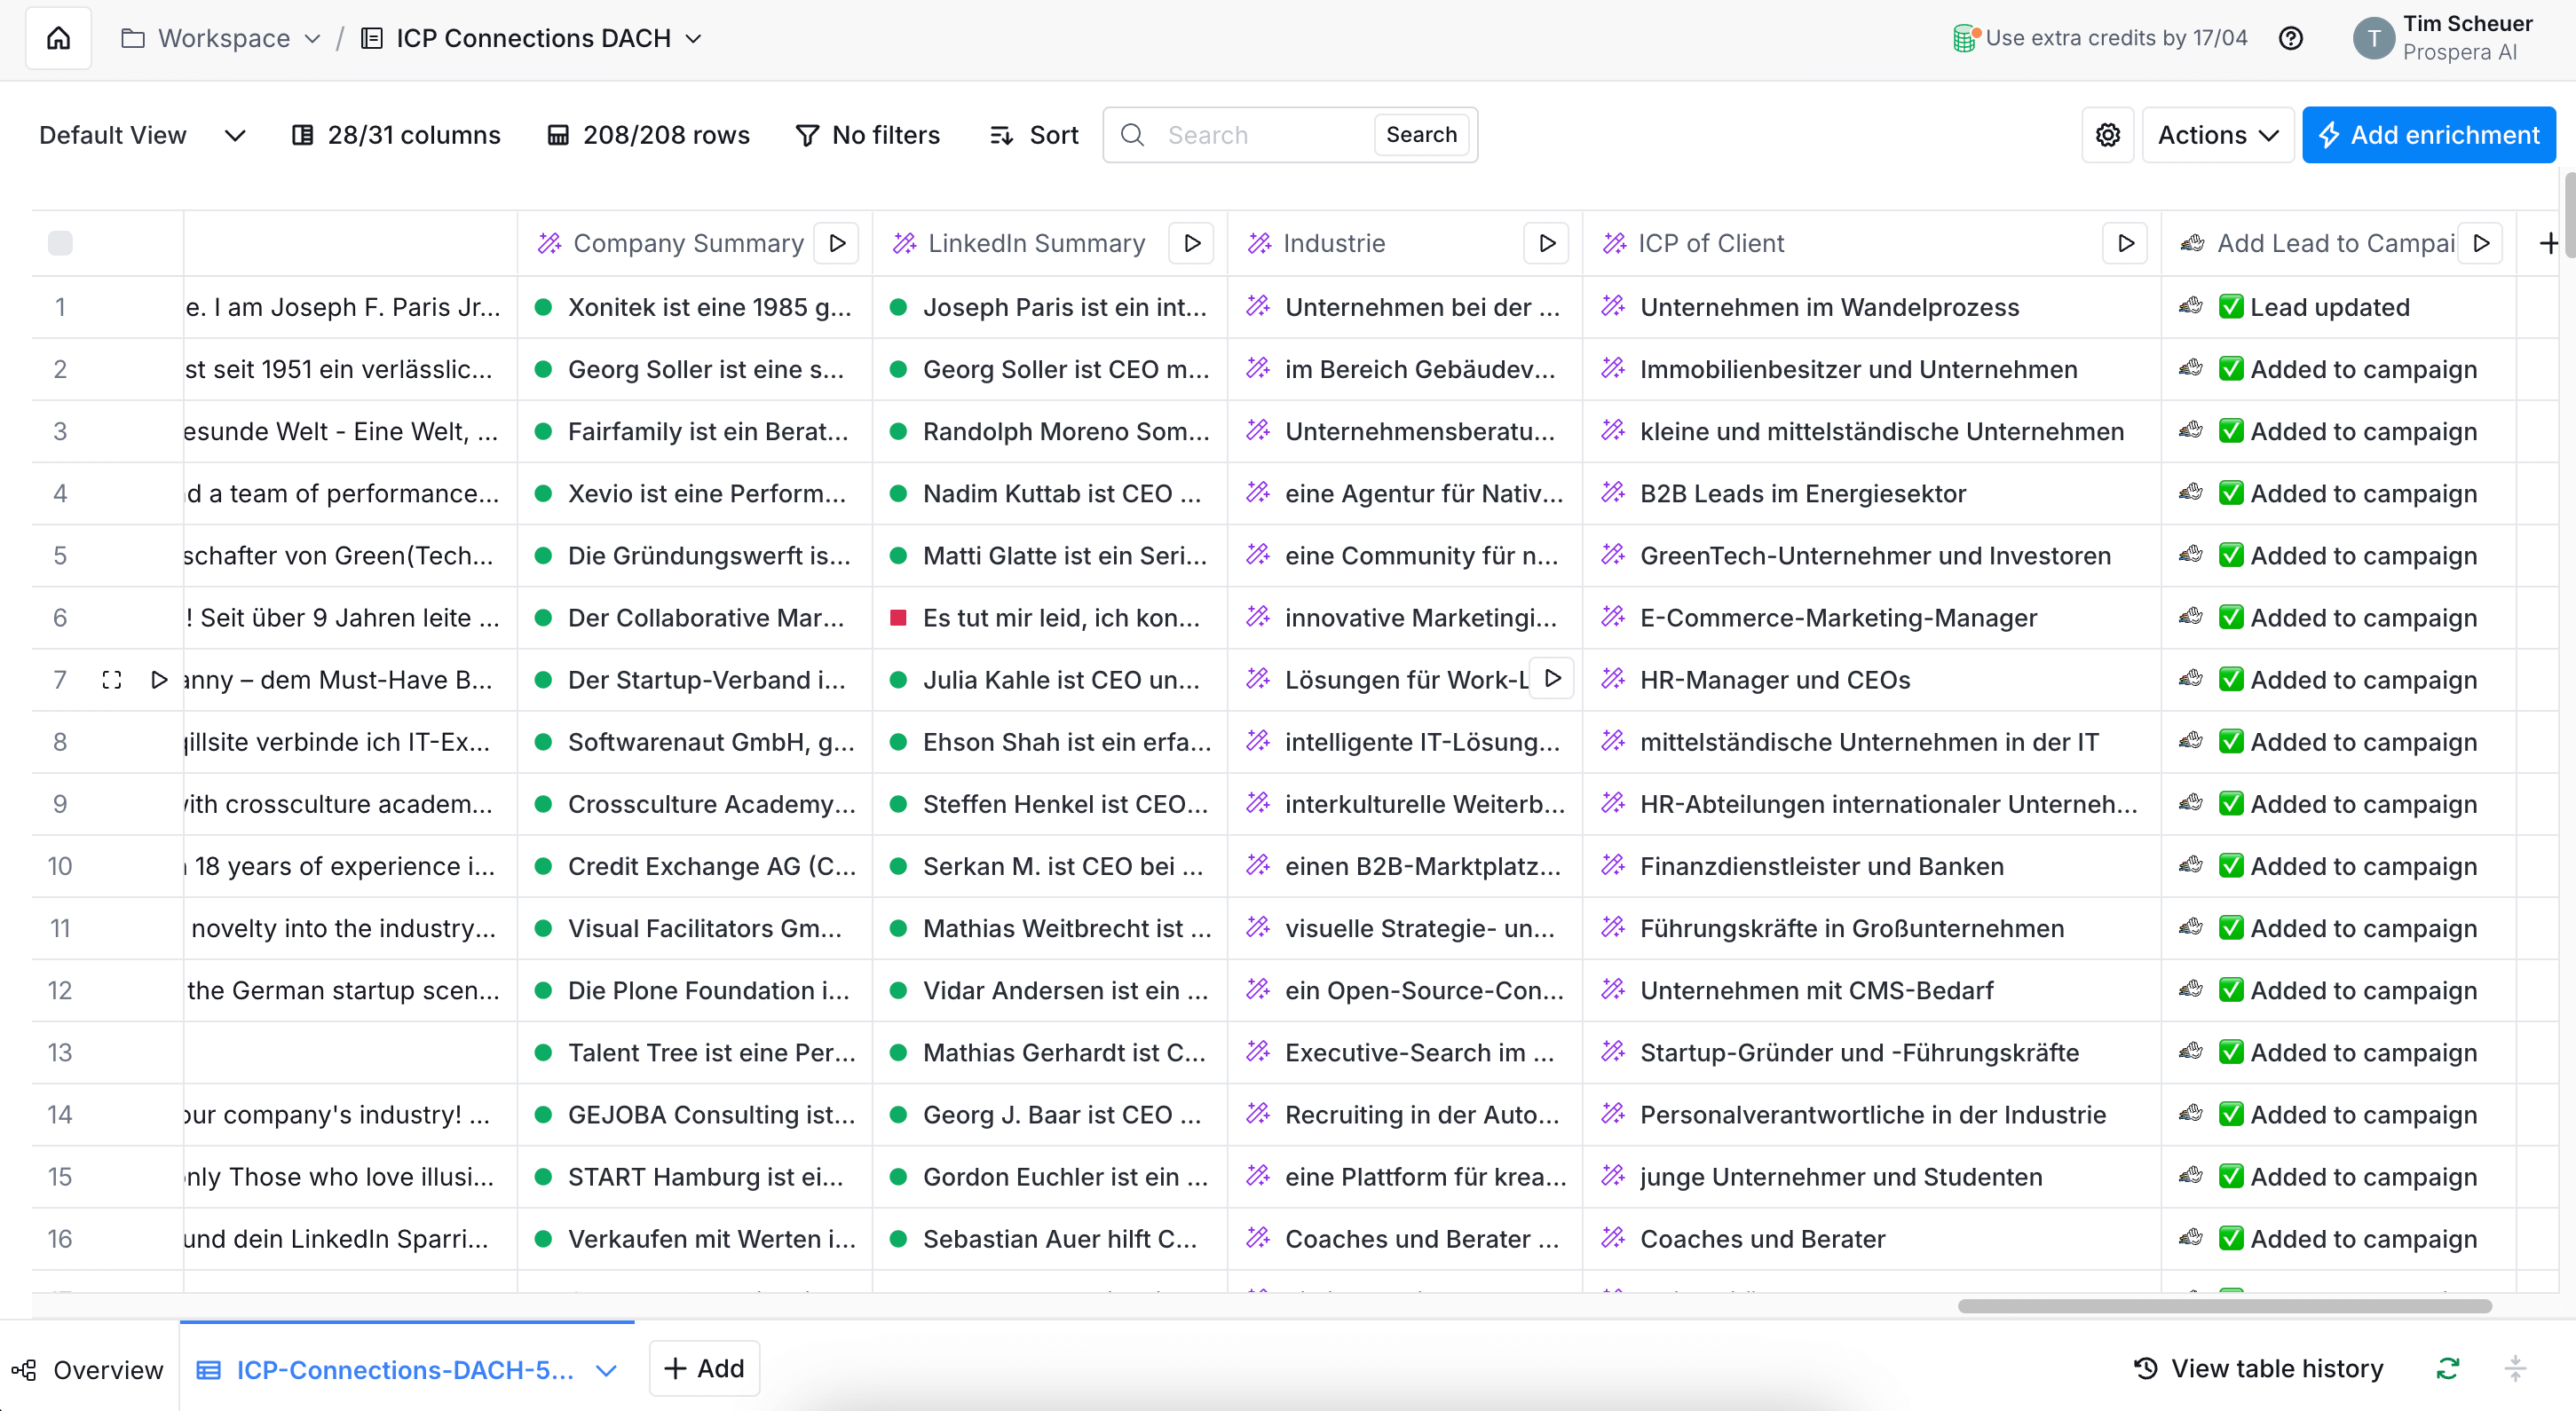This screenshot has width=2576, height=1411.
Task: Open the help question mark icon
Action: (2291, 38)
